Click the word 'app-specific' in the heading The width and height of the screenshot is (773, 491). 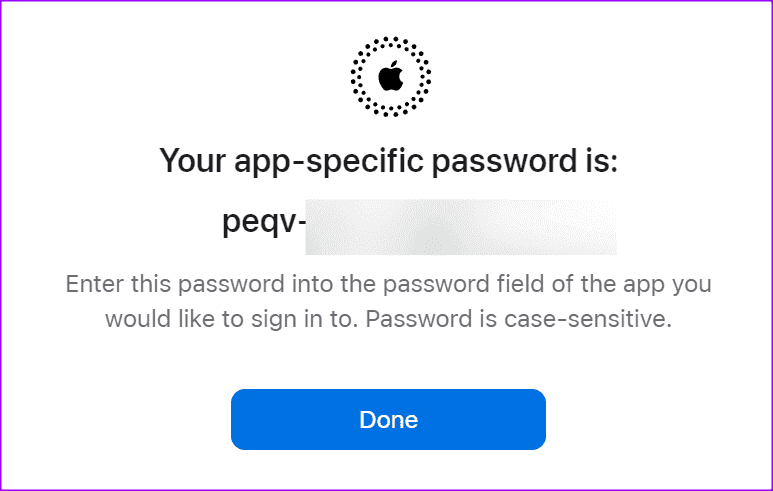click(x=329, y=161)
